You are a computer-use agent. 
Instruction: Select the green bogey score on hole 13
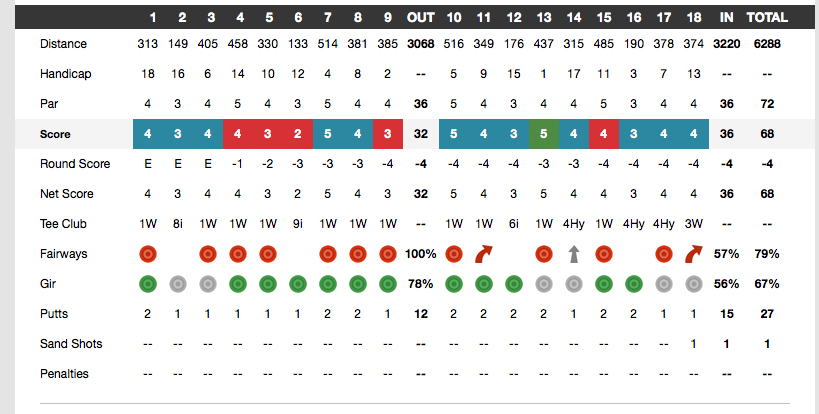543,134
